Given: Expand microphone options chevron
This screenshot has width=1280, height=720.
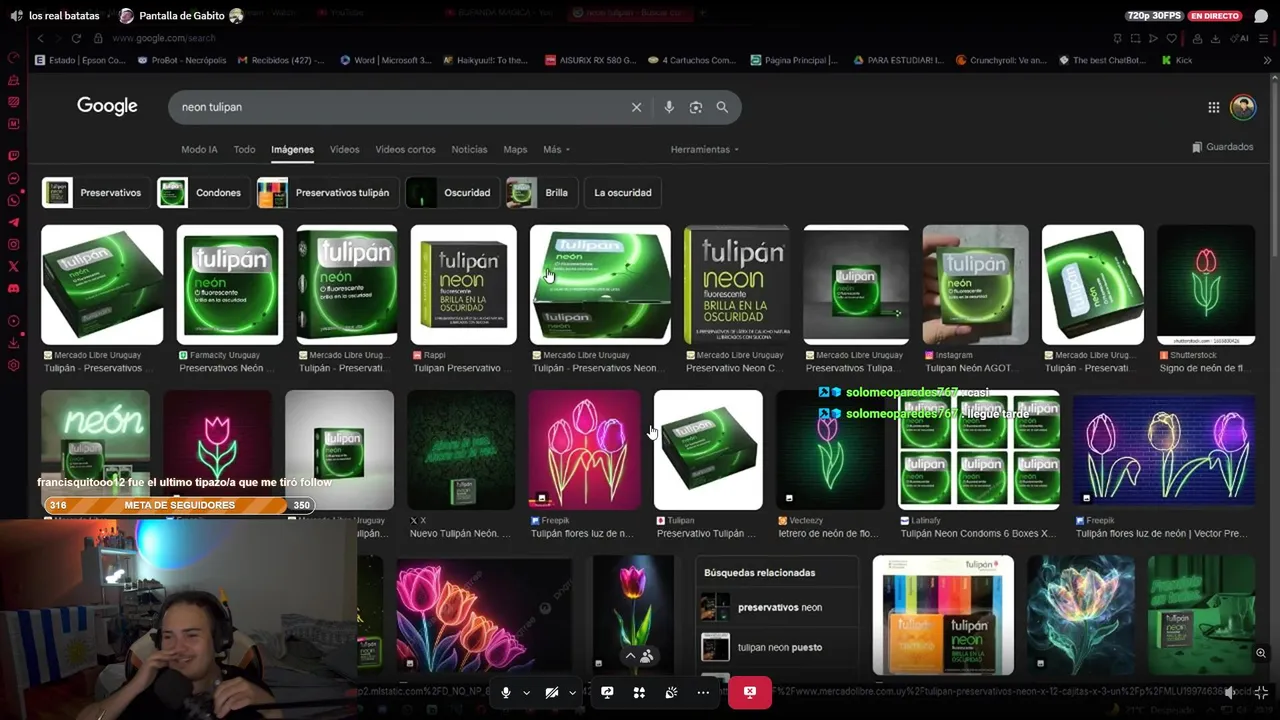Looking at the screenshot, I should pos(526,692).
